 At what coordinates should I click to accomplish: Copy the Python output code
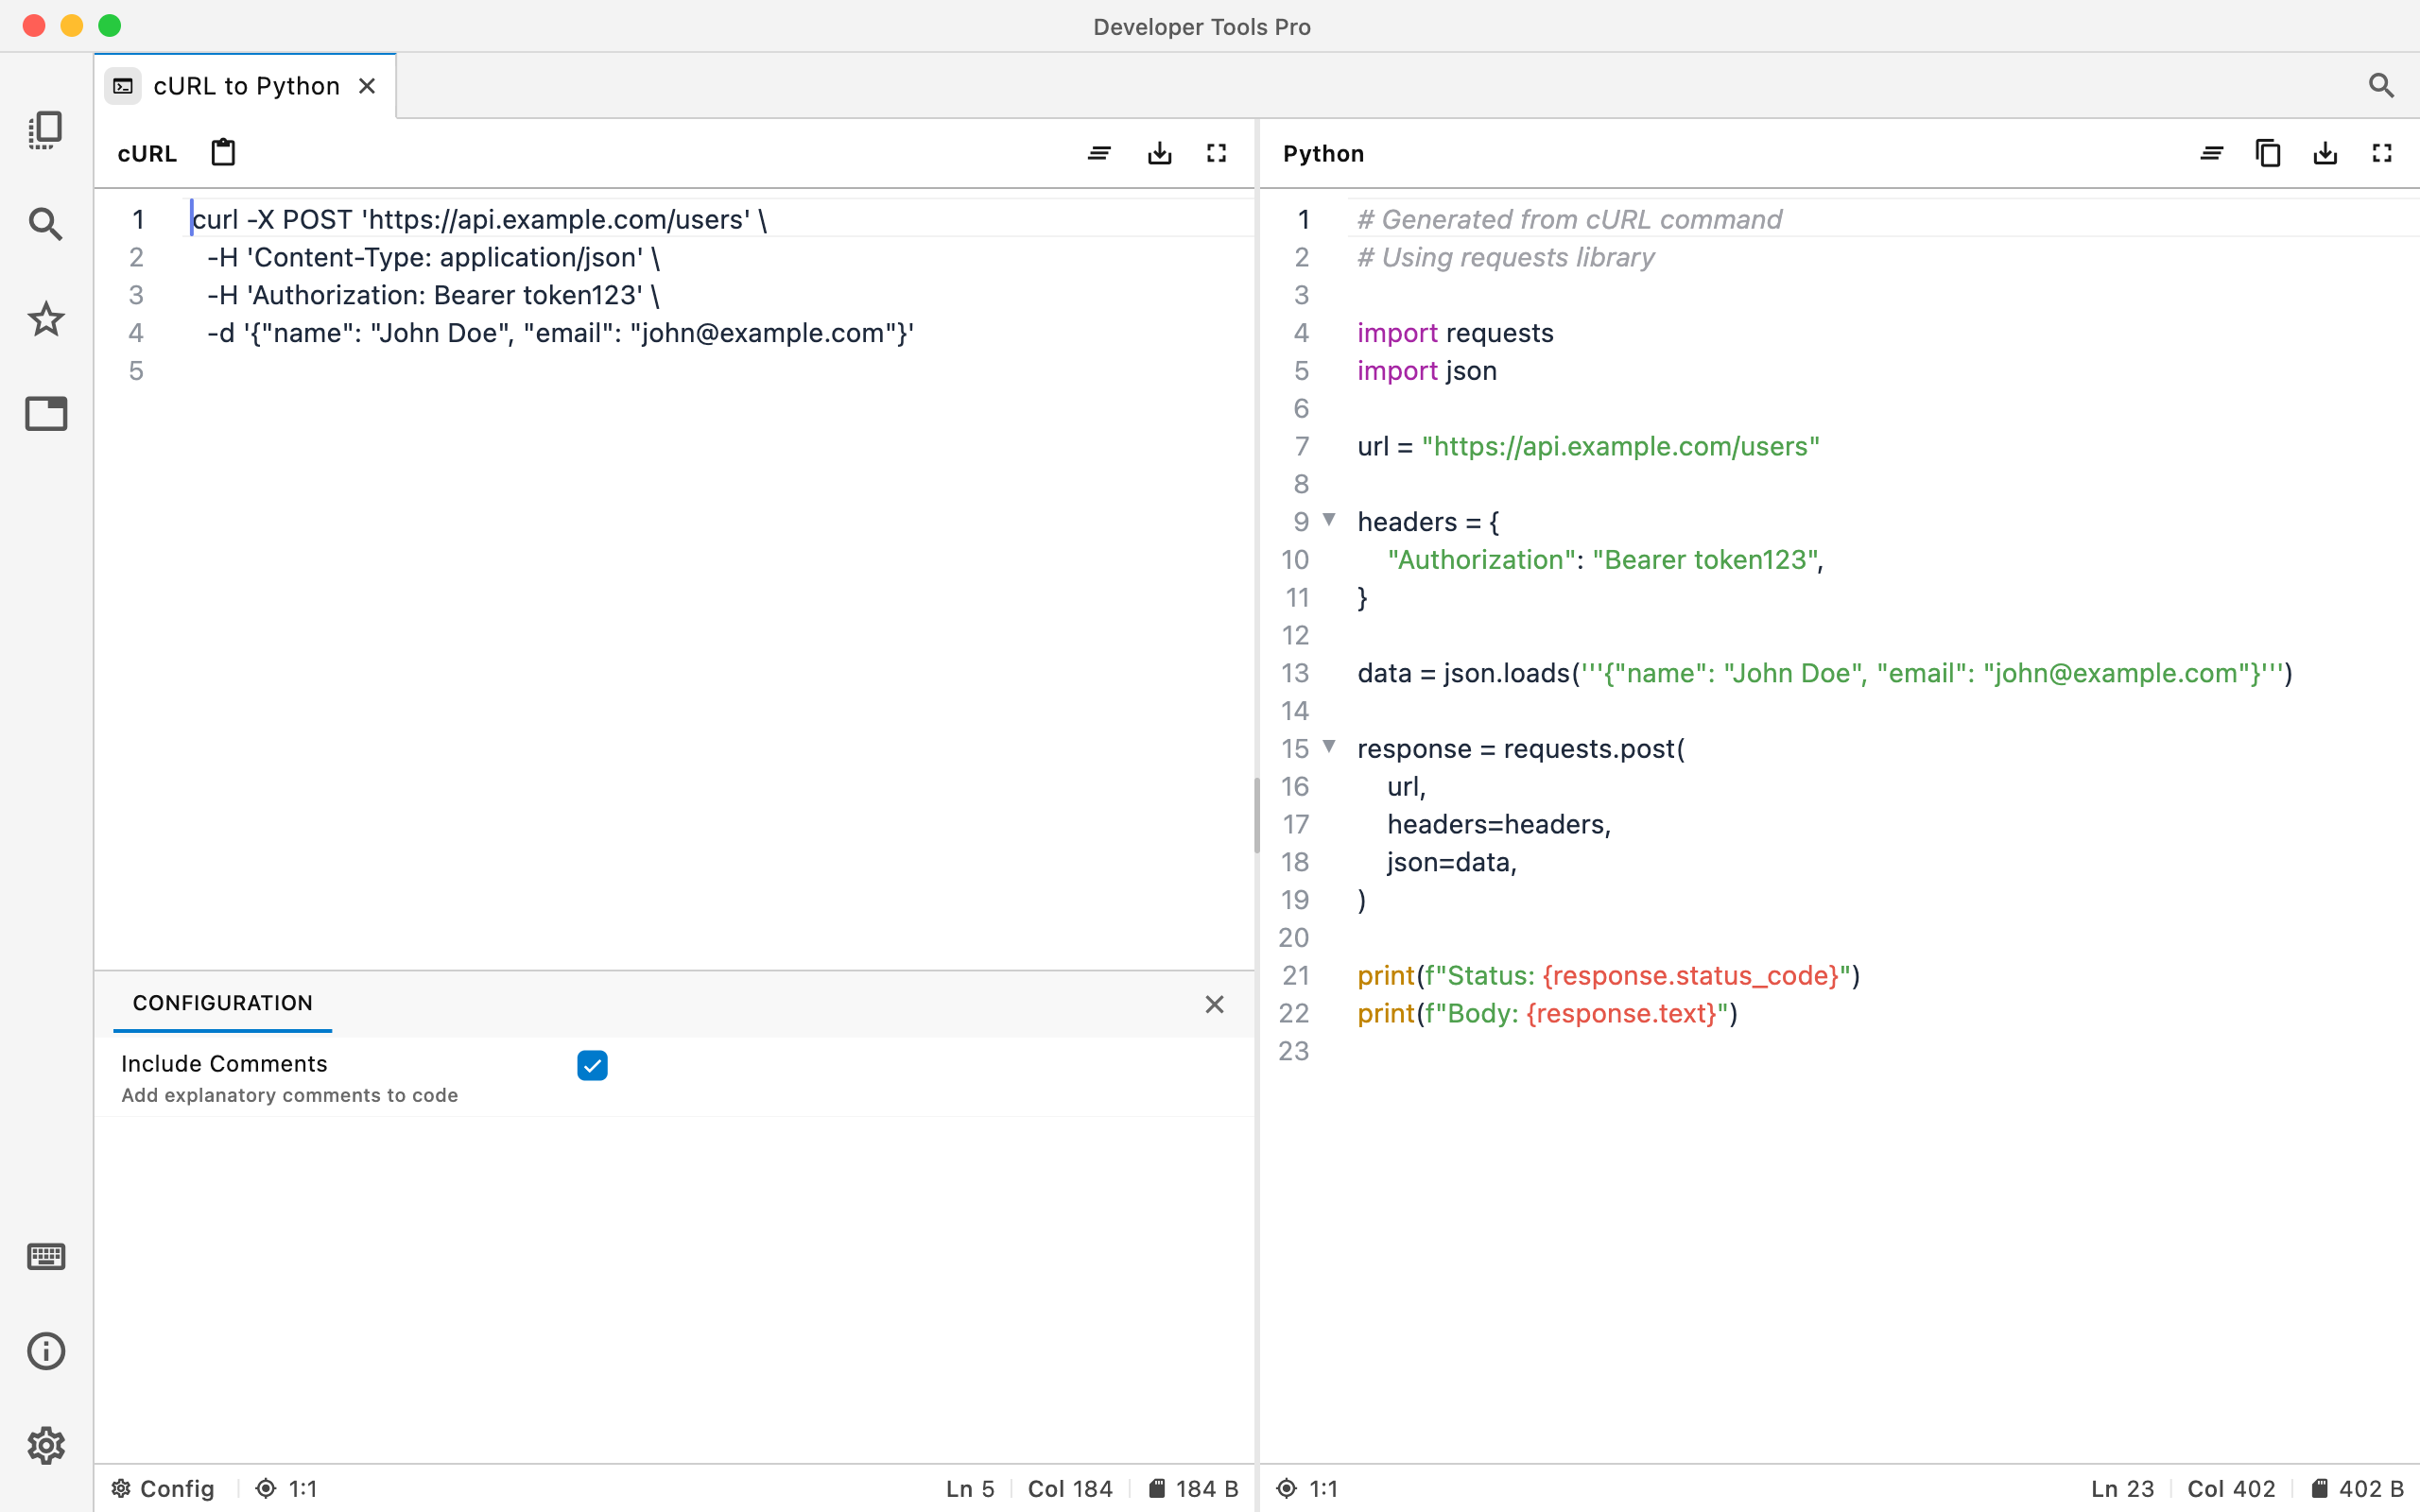point(2268,153)
